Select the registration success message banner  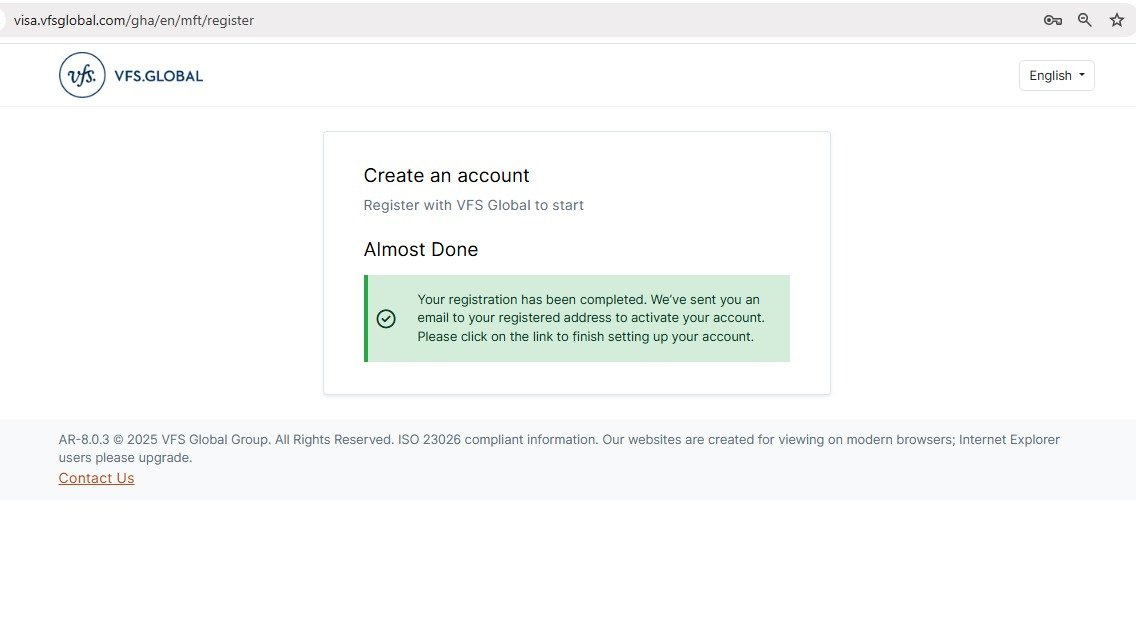[590, 318]
